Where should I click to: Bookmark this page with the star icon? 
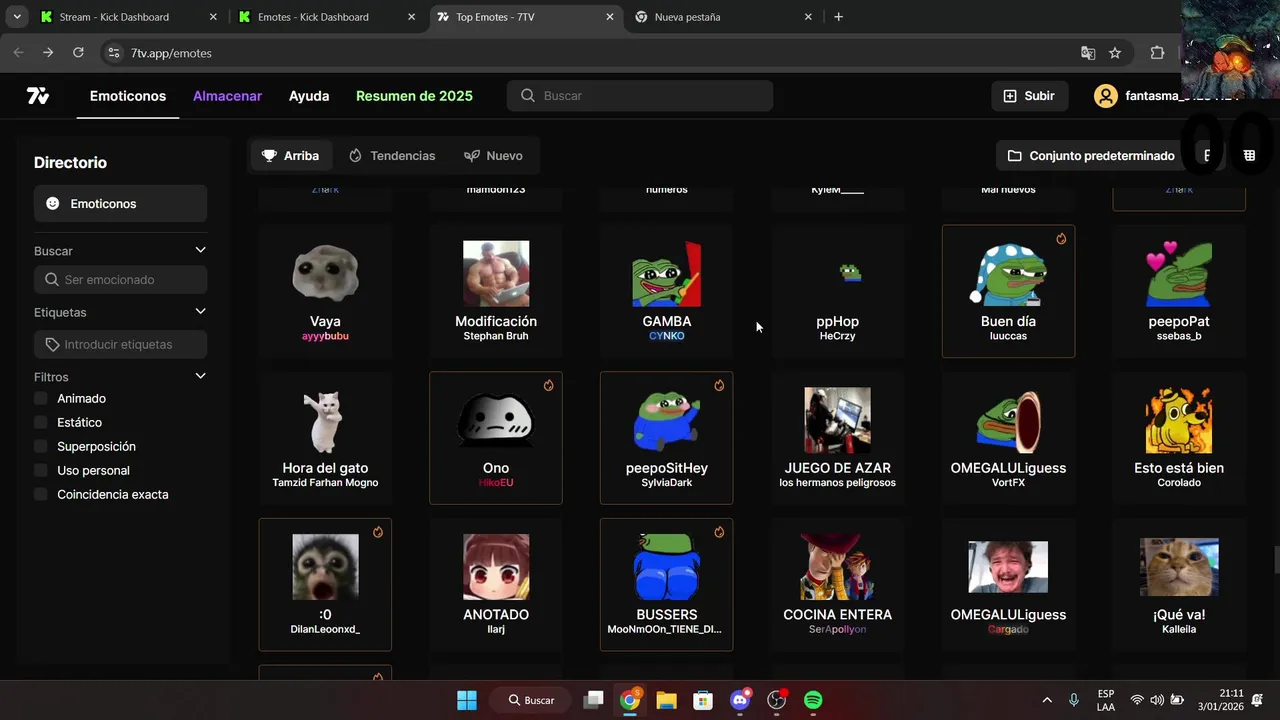(x=1115, y=53)
